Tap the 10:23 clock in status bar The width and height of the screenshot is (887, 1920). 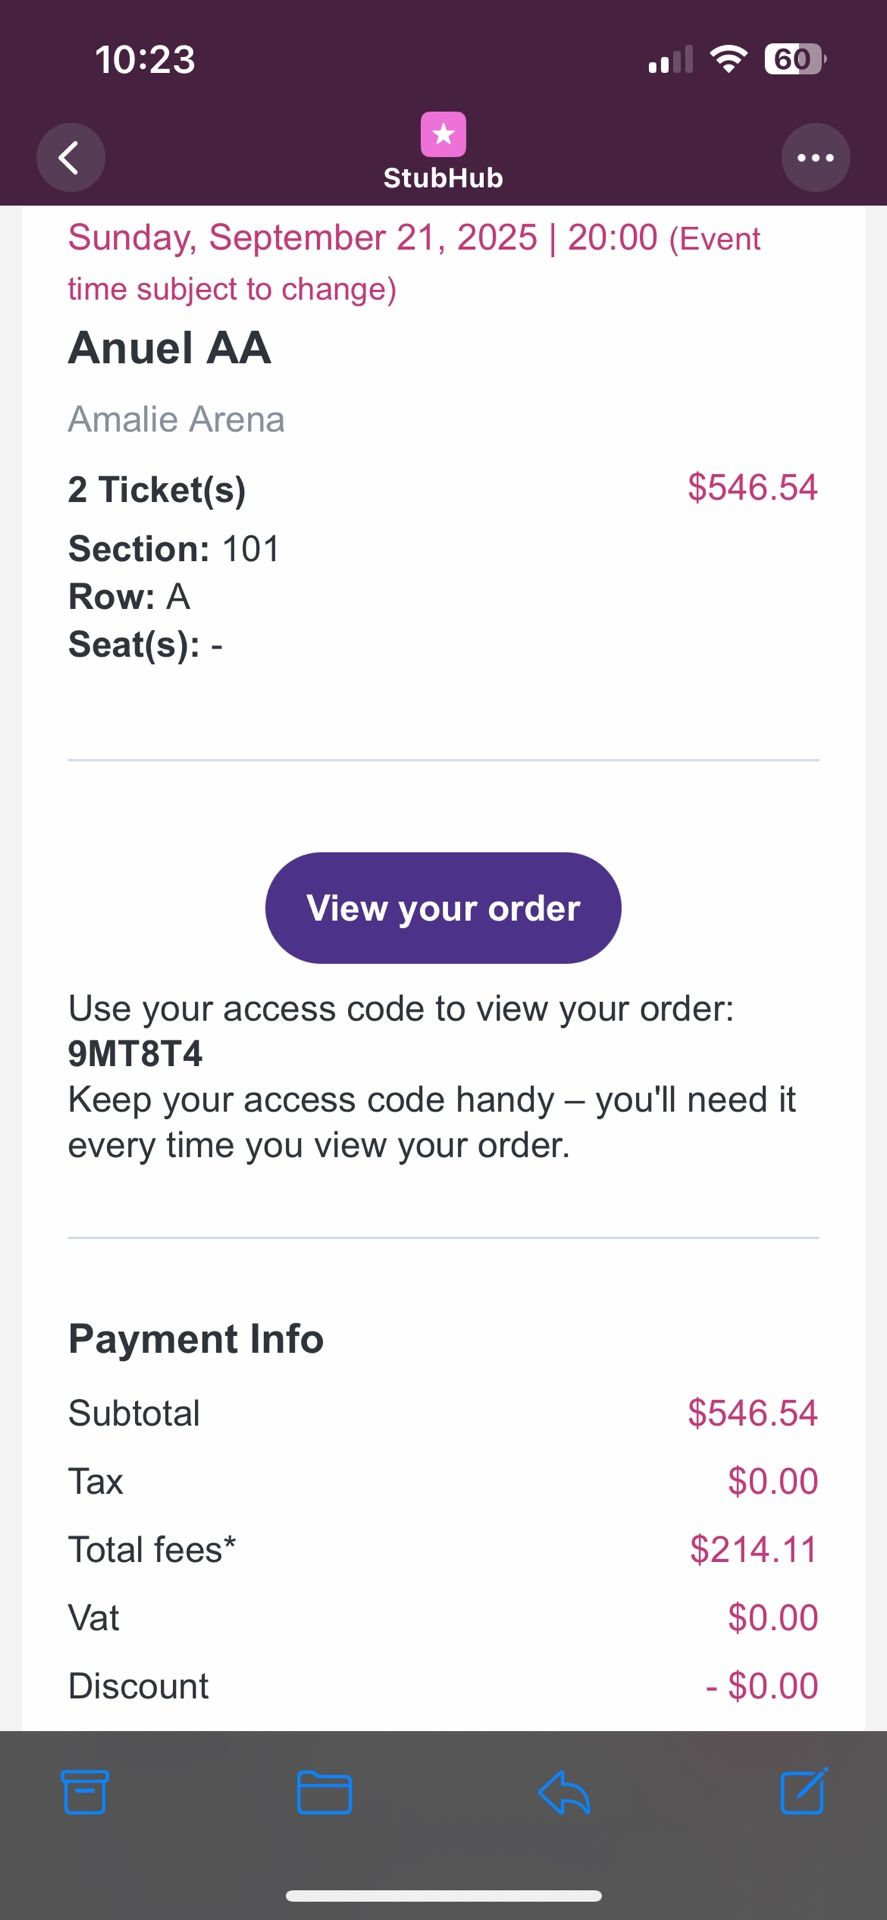(145, 58)
